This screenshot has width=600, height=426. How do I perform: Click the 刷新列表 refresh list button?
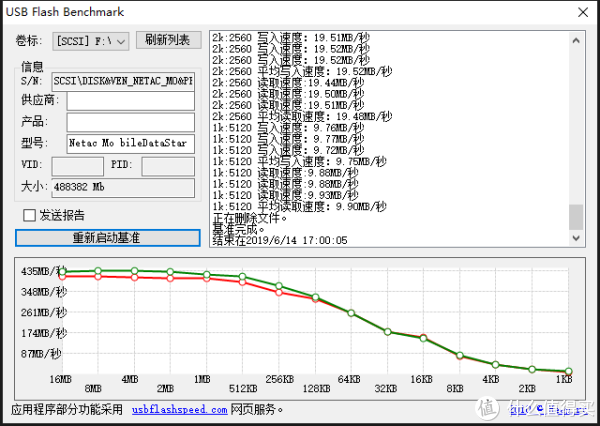[x=169, y=40]
